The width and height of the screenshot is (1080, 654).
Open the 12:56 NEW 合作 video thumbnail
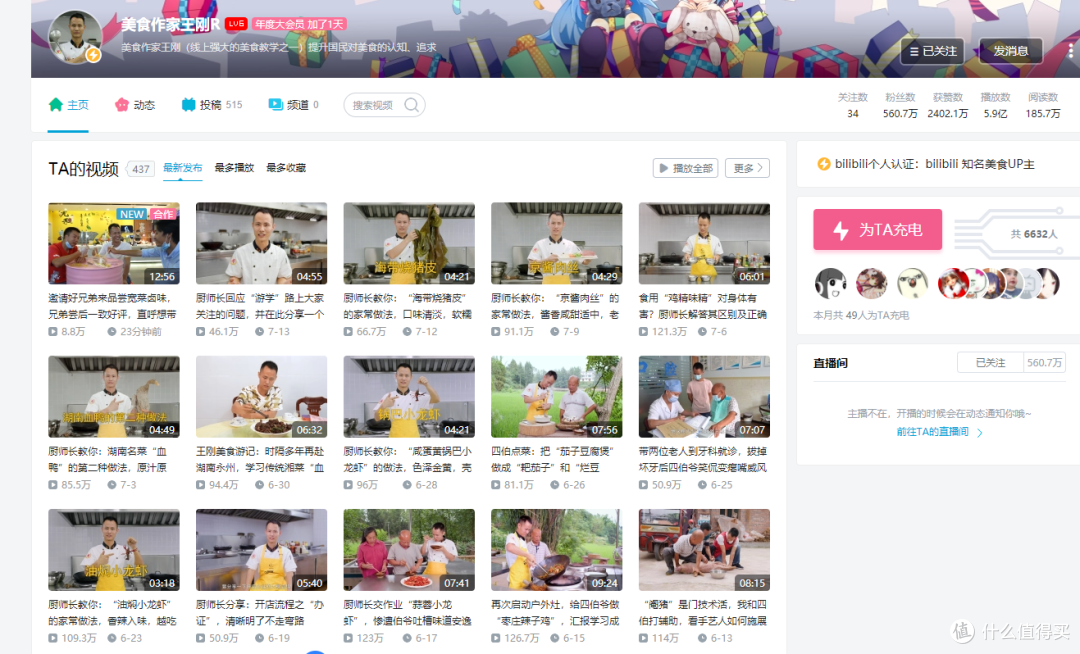114,243
